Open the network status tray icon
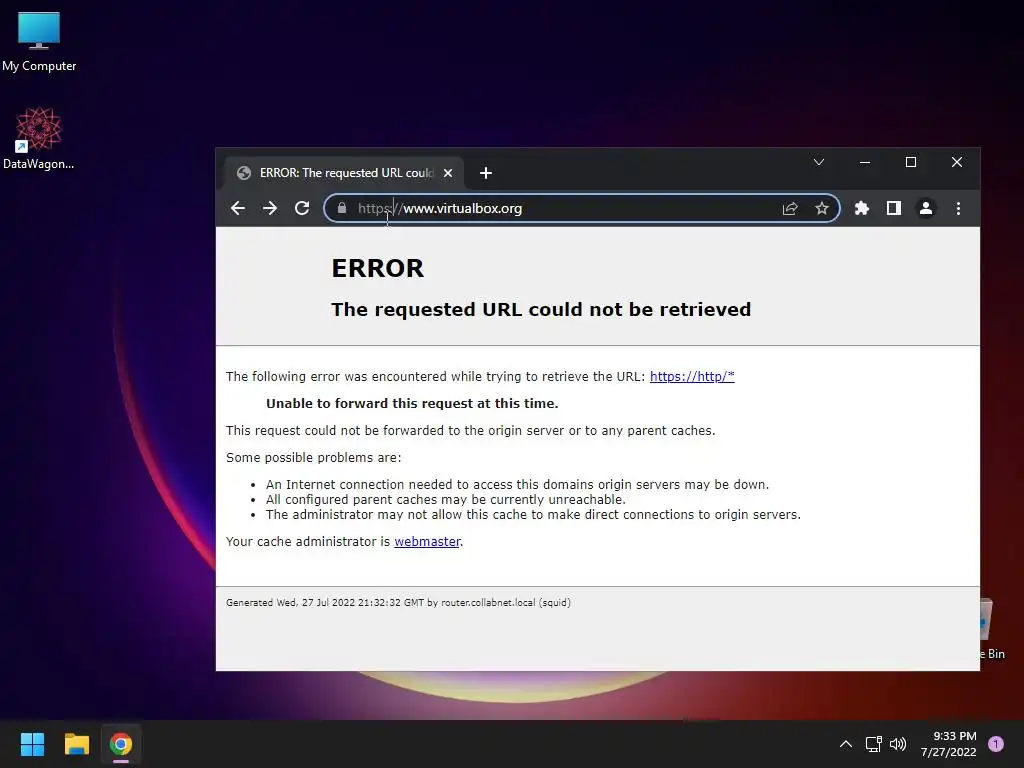Screen dimensions: 1024x768 874,744
